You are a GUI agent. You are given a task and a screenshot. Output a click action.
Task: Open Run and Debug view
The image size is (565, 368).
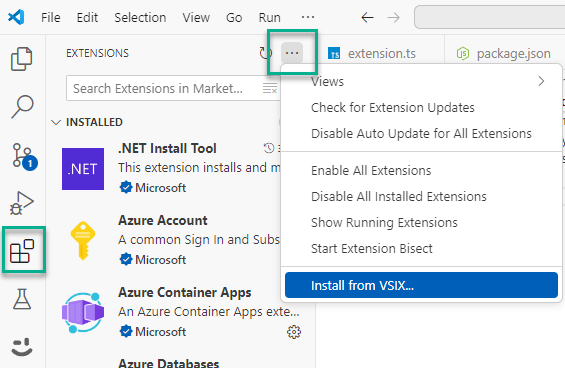coord(22,203)
